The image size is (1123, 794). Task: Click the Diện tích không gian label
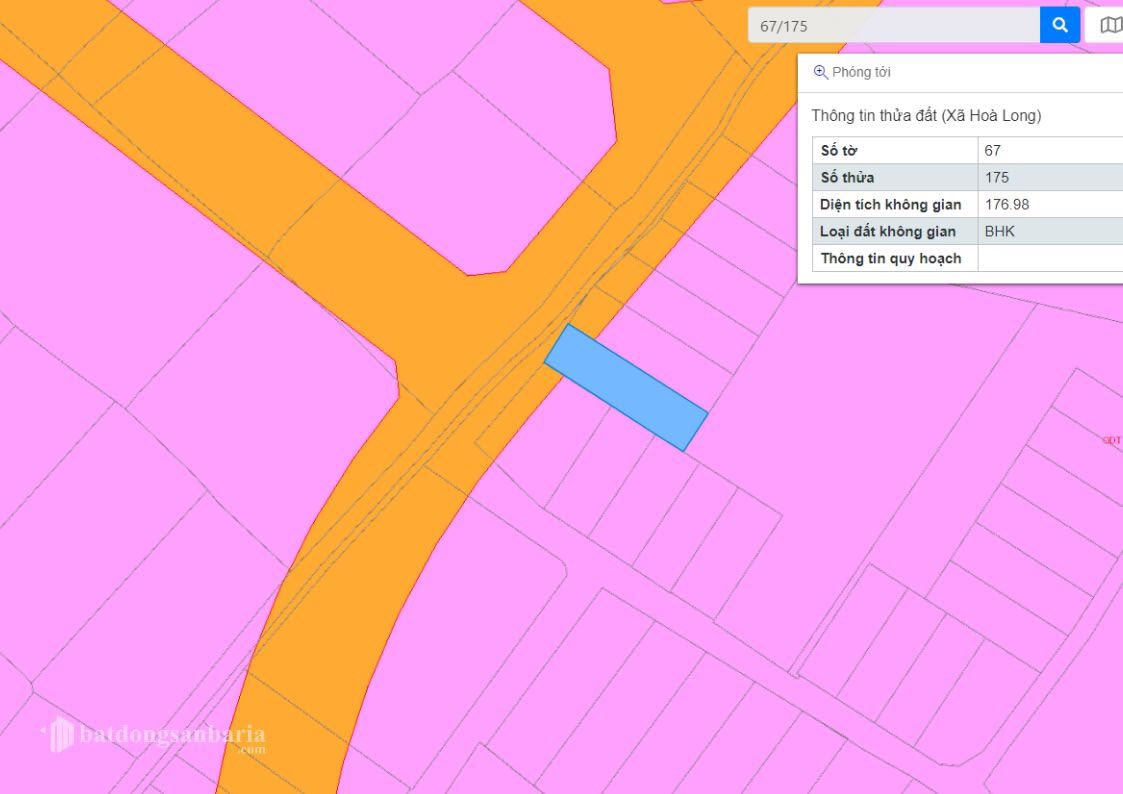click(890, 205)
